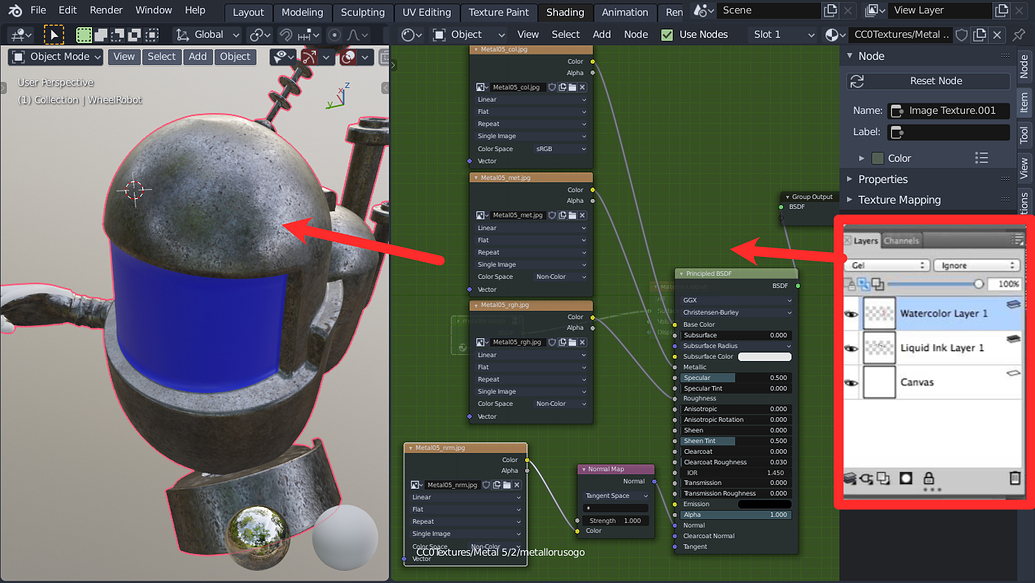Open the node editor Node menu
The width and height of the screenshot is (1035, 583).
coord(636,34)
